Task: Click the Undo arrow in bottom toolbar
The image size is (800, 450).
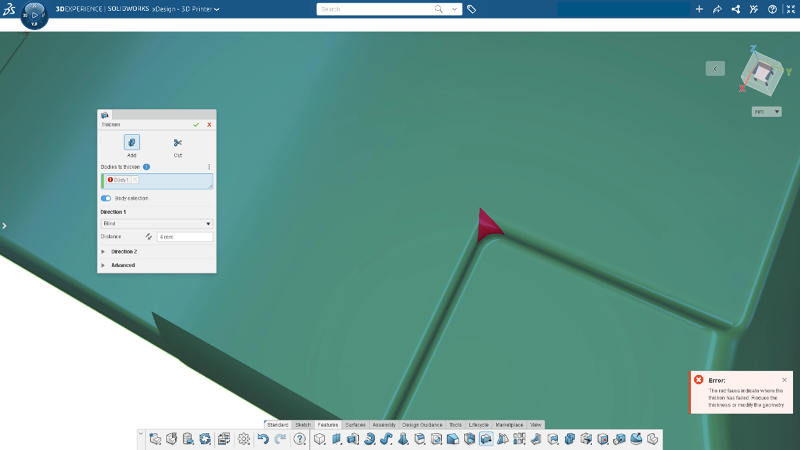Action: (263, 439)
